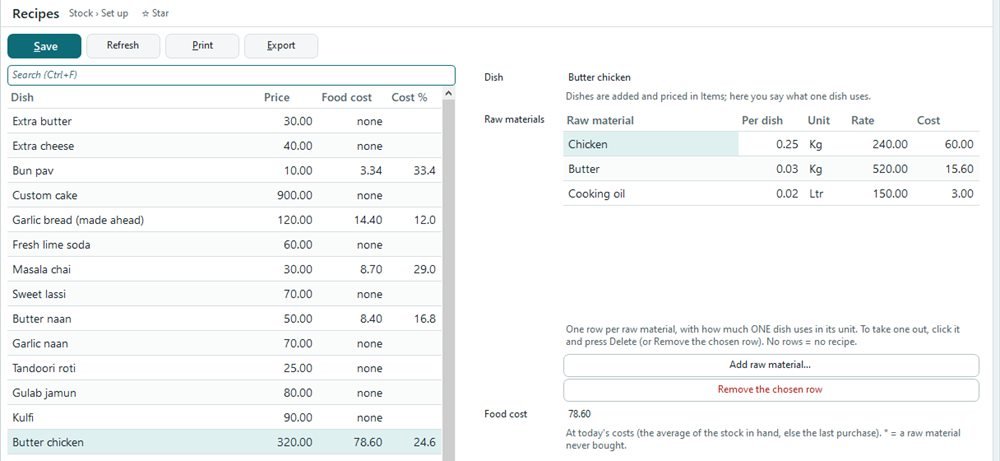Select the Garlic naan dish

pyautogui.click(x=224, y=344)
